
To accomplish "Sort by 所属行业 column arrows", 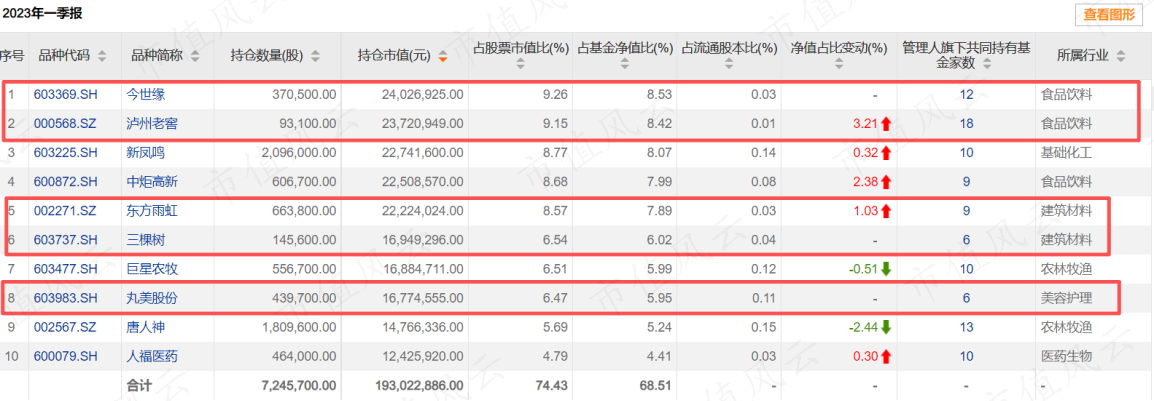I will pos(1120,56).
